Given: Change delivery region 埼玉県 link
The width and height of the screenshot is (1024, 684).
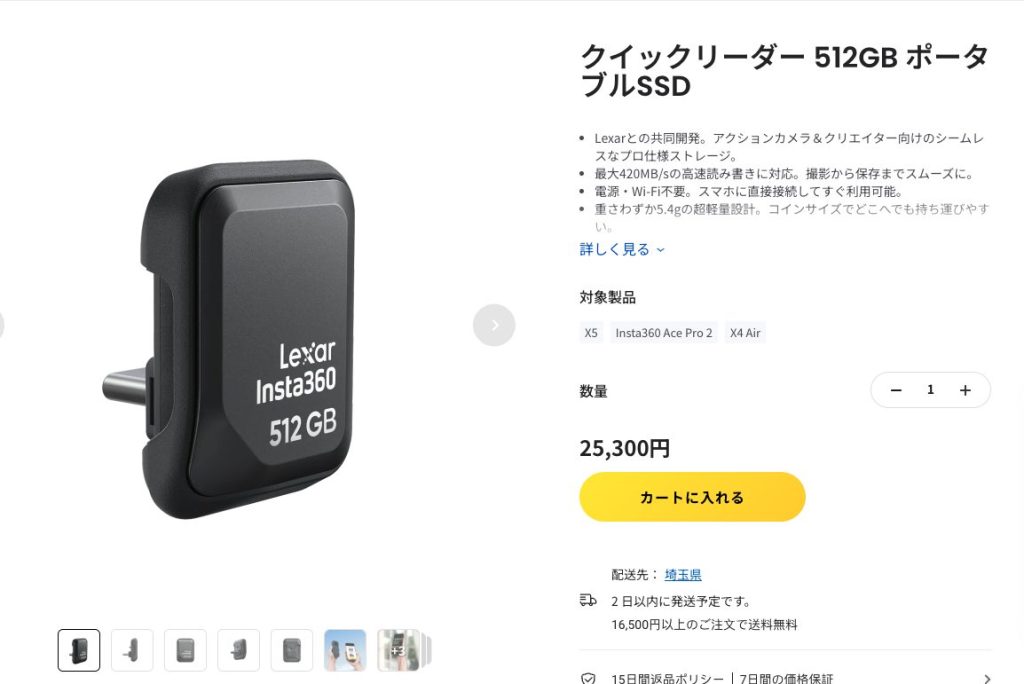Looking at the screenshot, I should (x=683, y=574).
